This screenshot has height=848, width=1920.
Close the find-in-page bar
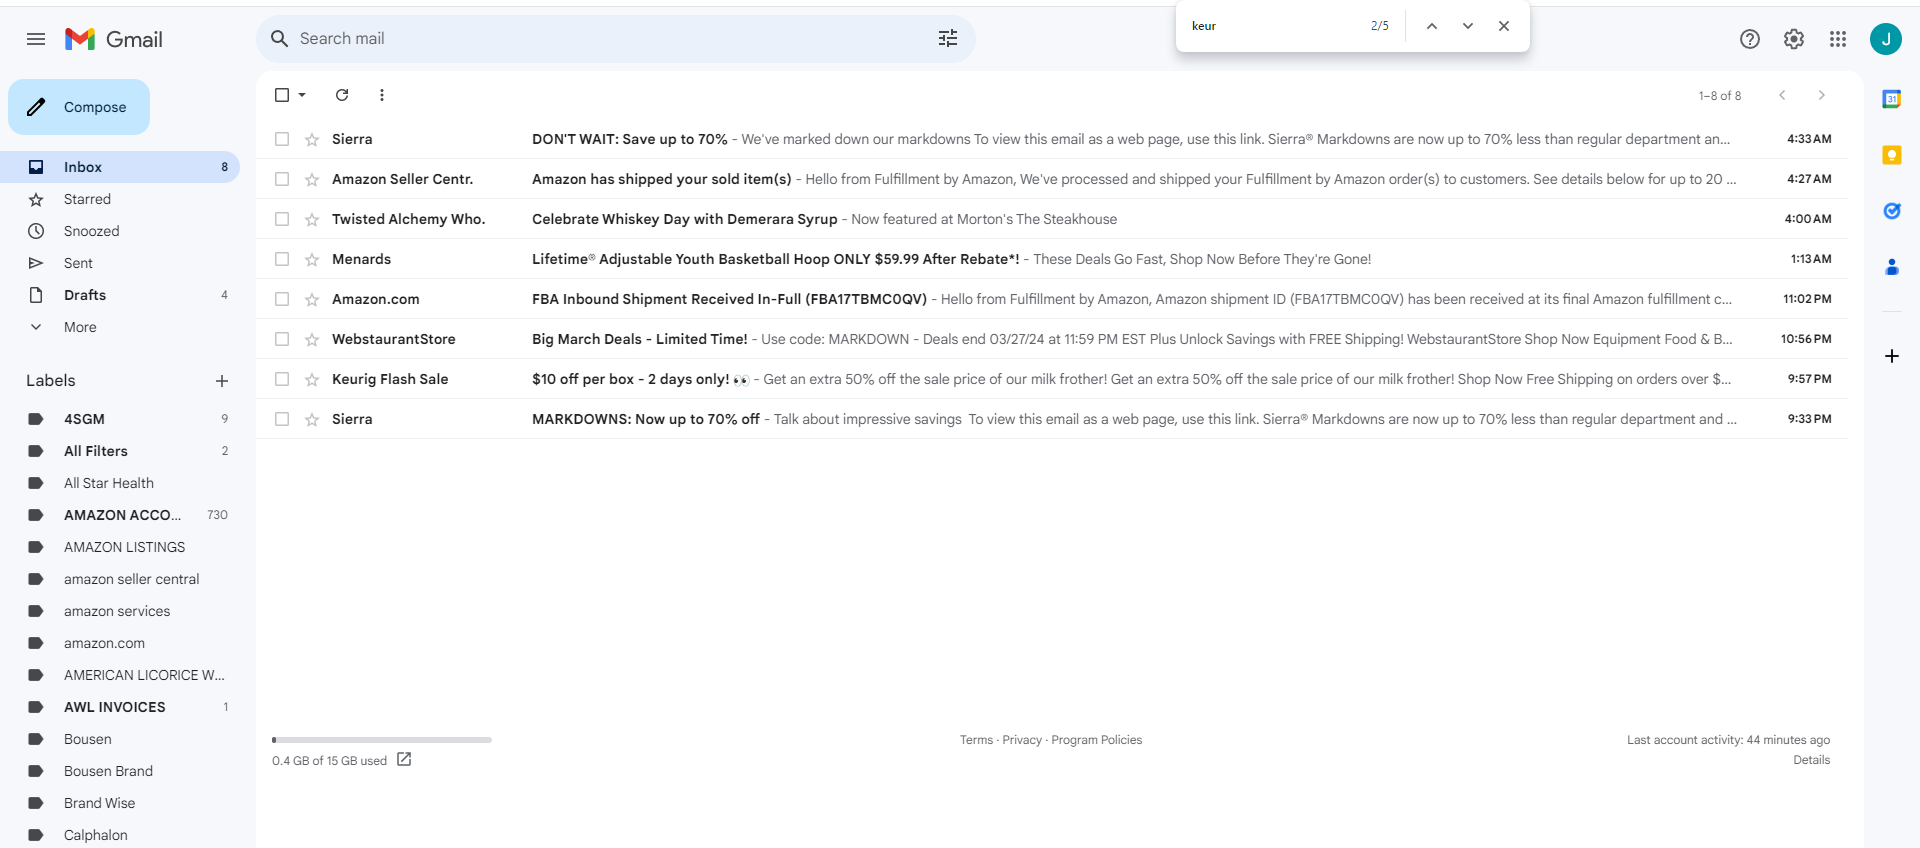tap(1504, 26)
